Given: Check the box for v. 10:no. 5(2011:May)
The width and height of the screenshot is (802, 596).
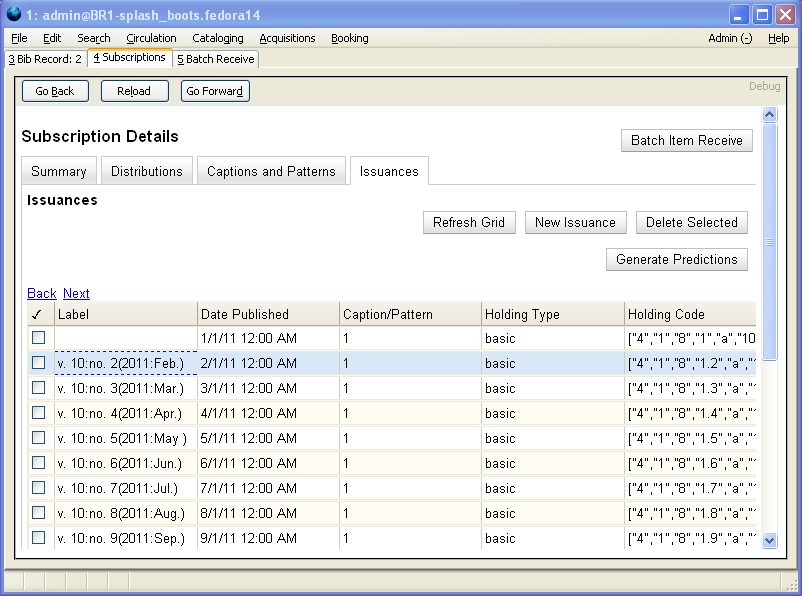Looking at the screenshot, I should [x=38, y=438].
